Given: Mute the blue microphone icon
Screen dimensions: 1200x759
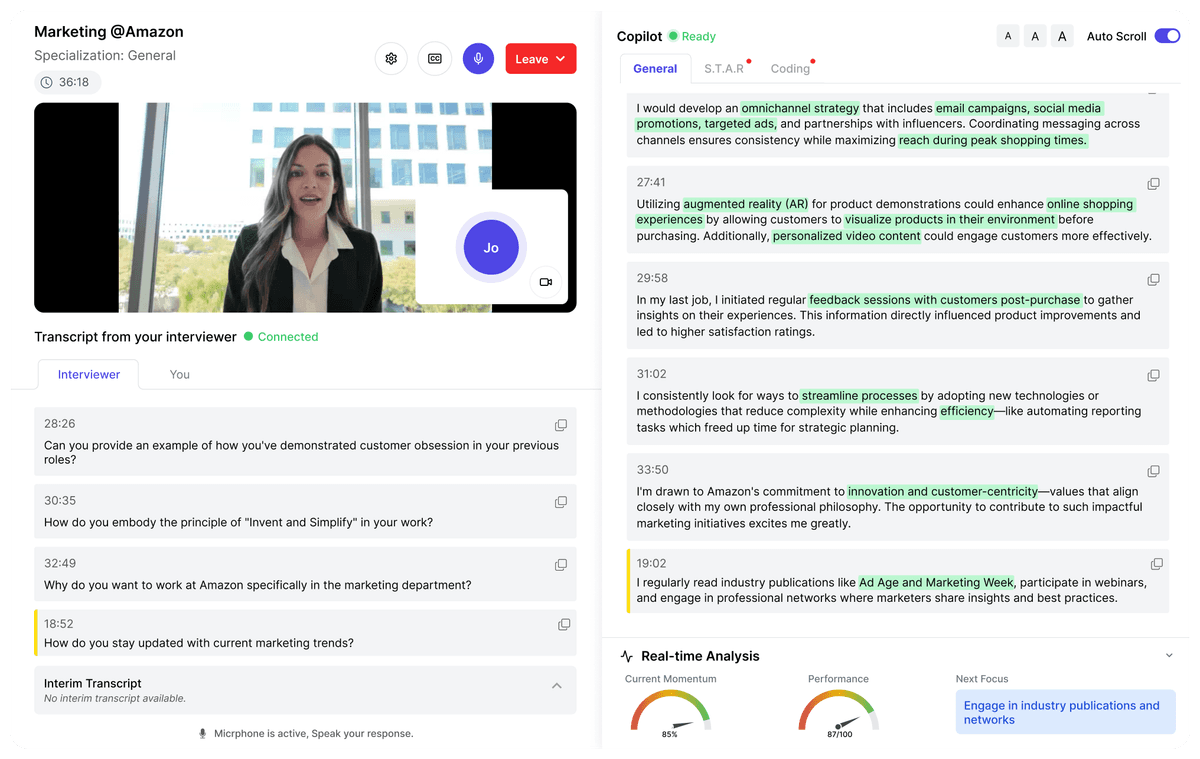Looking at the screenshot, I should (478, 58).
